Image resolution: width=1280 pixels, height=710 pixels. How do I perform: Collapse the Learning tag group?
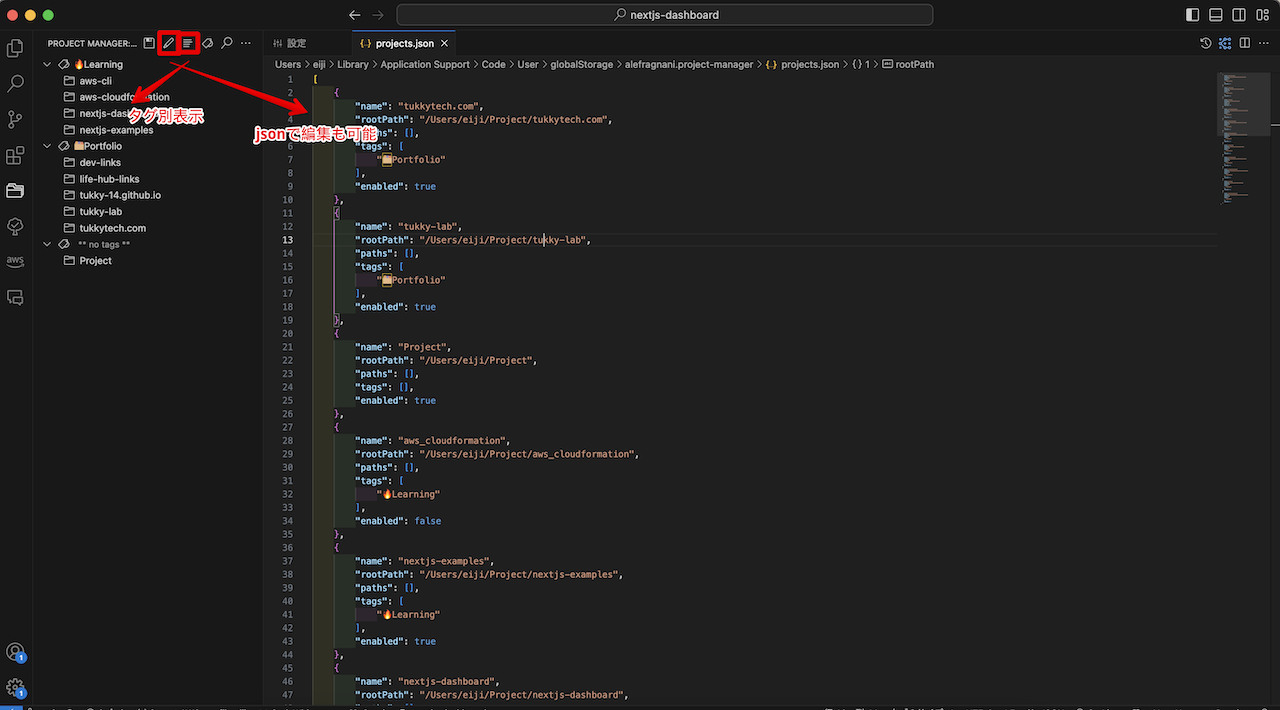47,64
